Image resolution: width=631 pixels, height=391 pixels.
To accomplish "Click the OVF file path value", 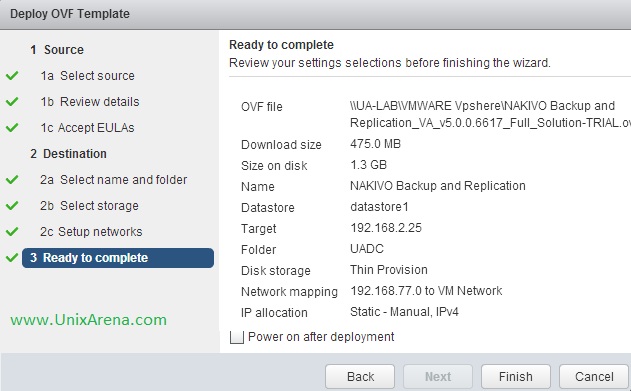I will [490, 114].
